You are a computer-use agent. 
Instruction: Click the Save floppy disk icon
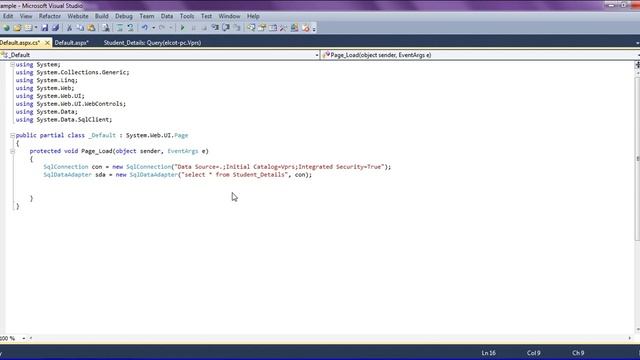click(44, 28)
